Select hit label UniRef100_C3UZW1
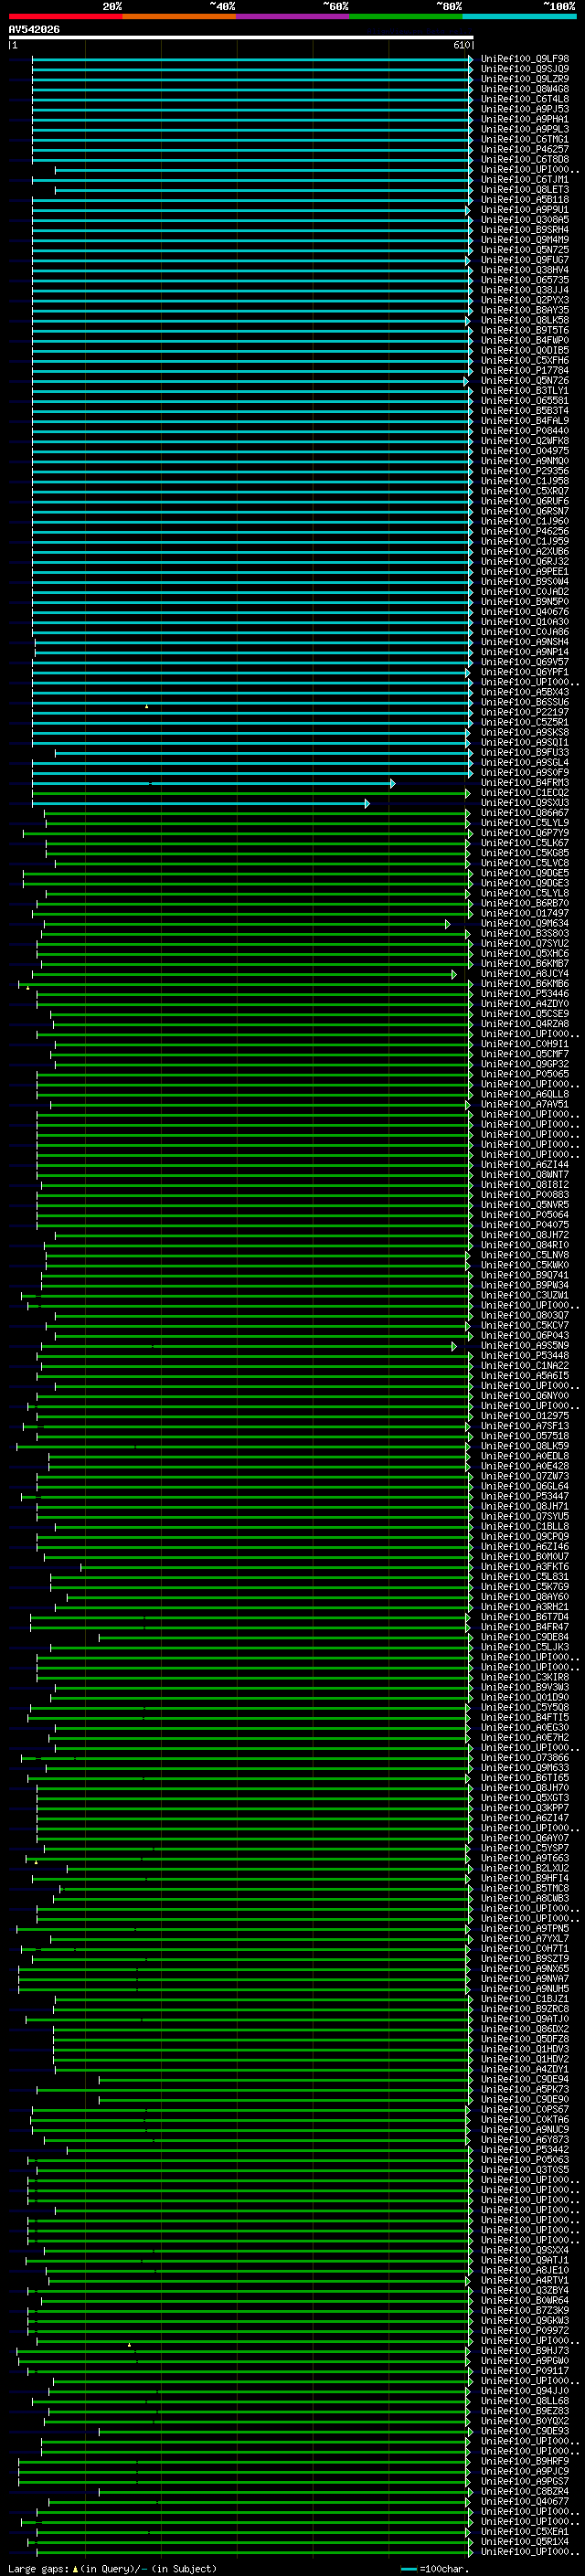This screenshot has width=585, height=2576. click(525, 1296)
